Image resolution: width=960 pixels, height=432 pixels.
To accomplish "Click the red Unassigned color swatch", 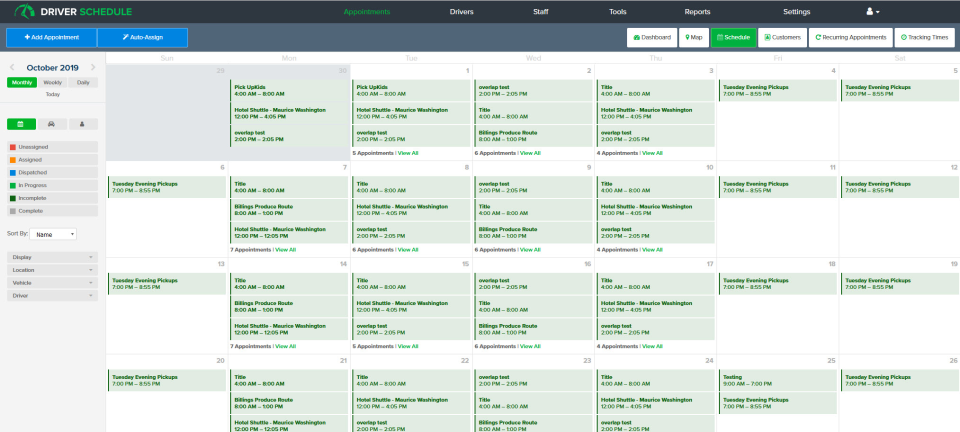I will (x=13, y=147).
